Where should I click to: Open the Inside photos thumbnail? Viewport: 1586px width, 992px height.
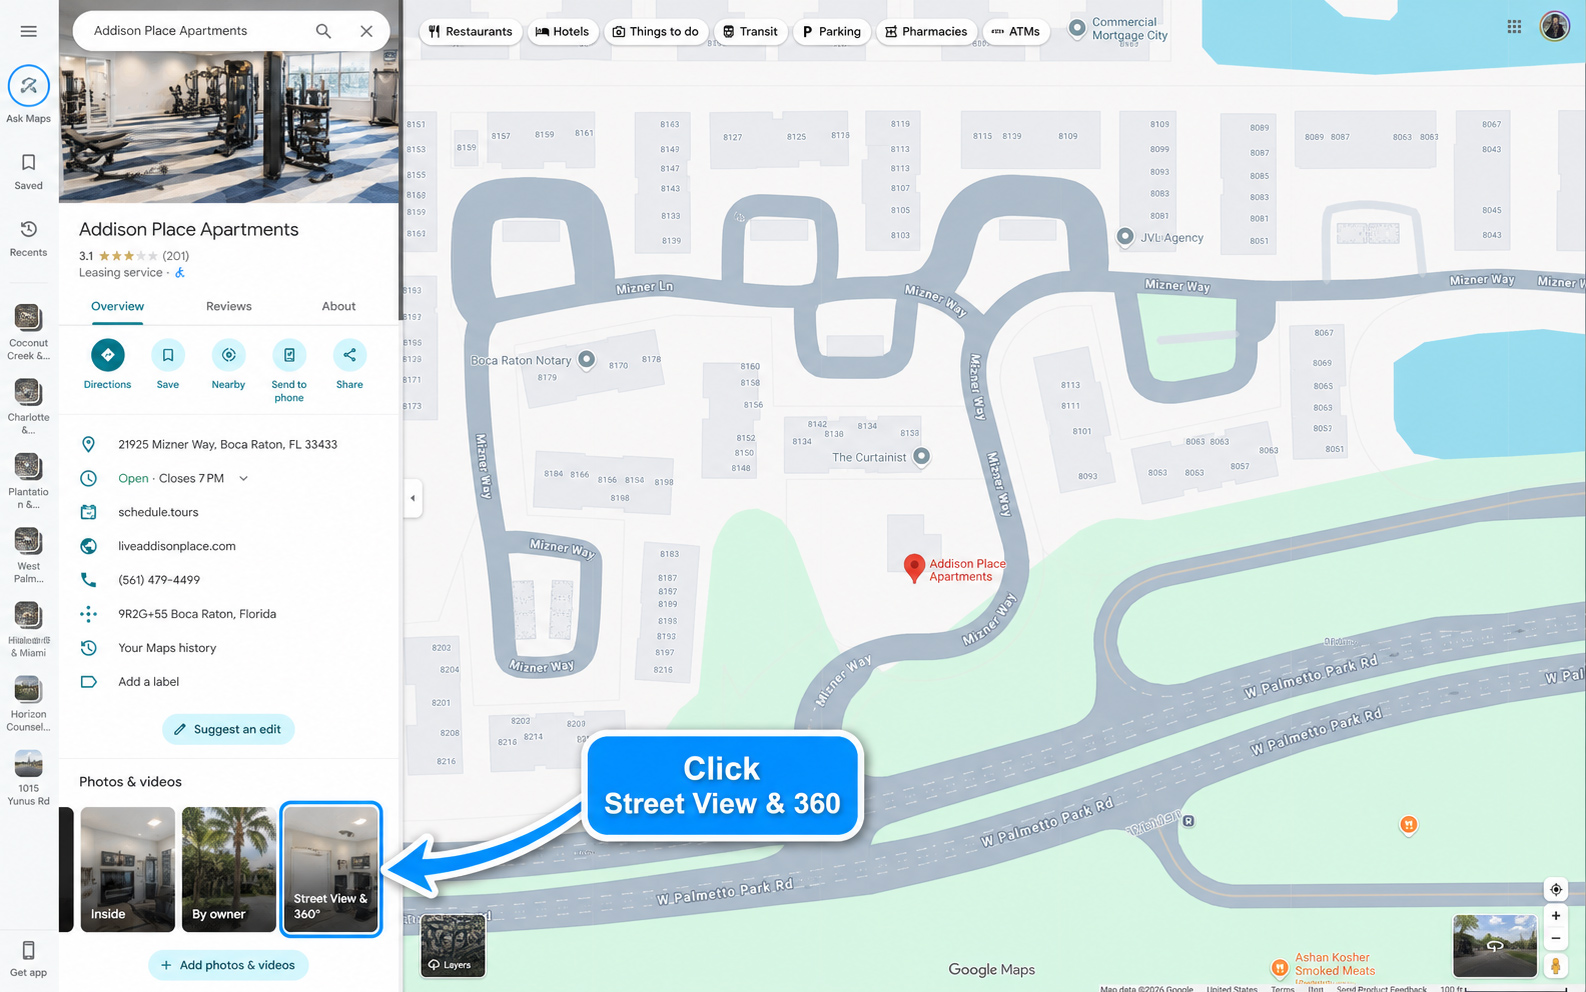pyautogui.click(x=127, y=869)
